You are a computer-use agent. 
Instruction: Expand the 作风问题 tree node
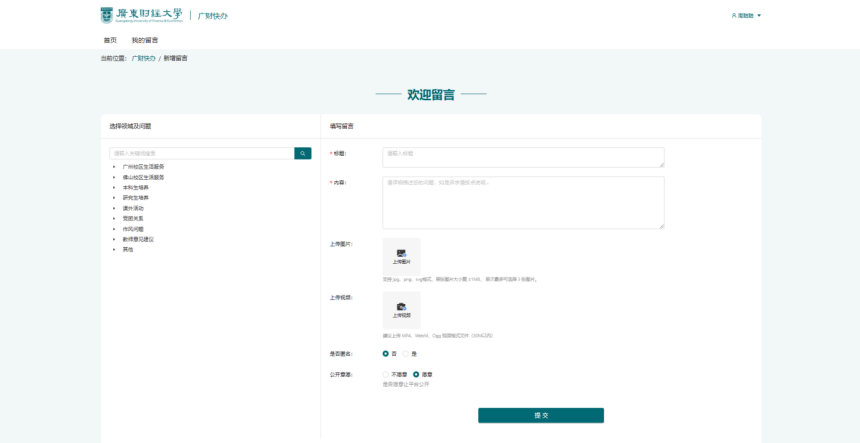coord(114,229)
